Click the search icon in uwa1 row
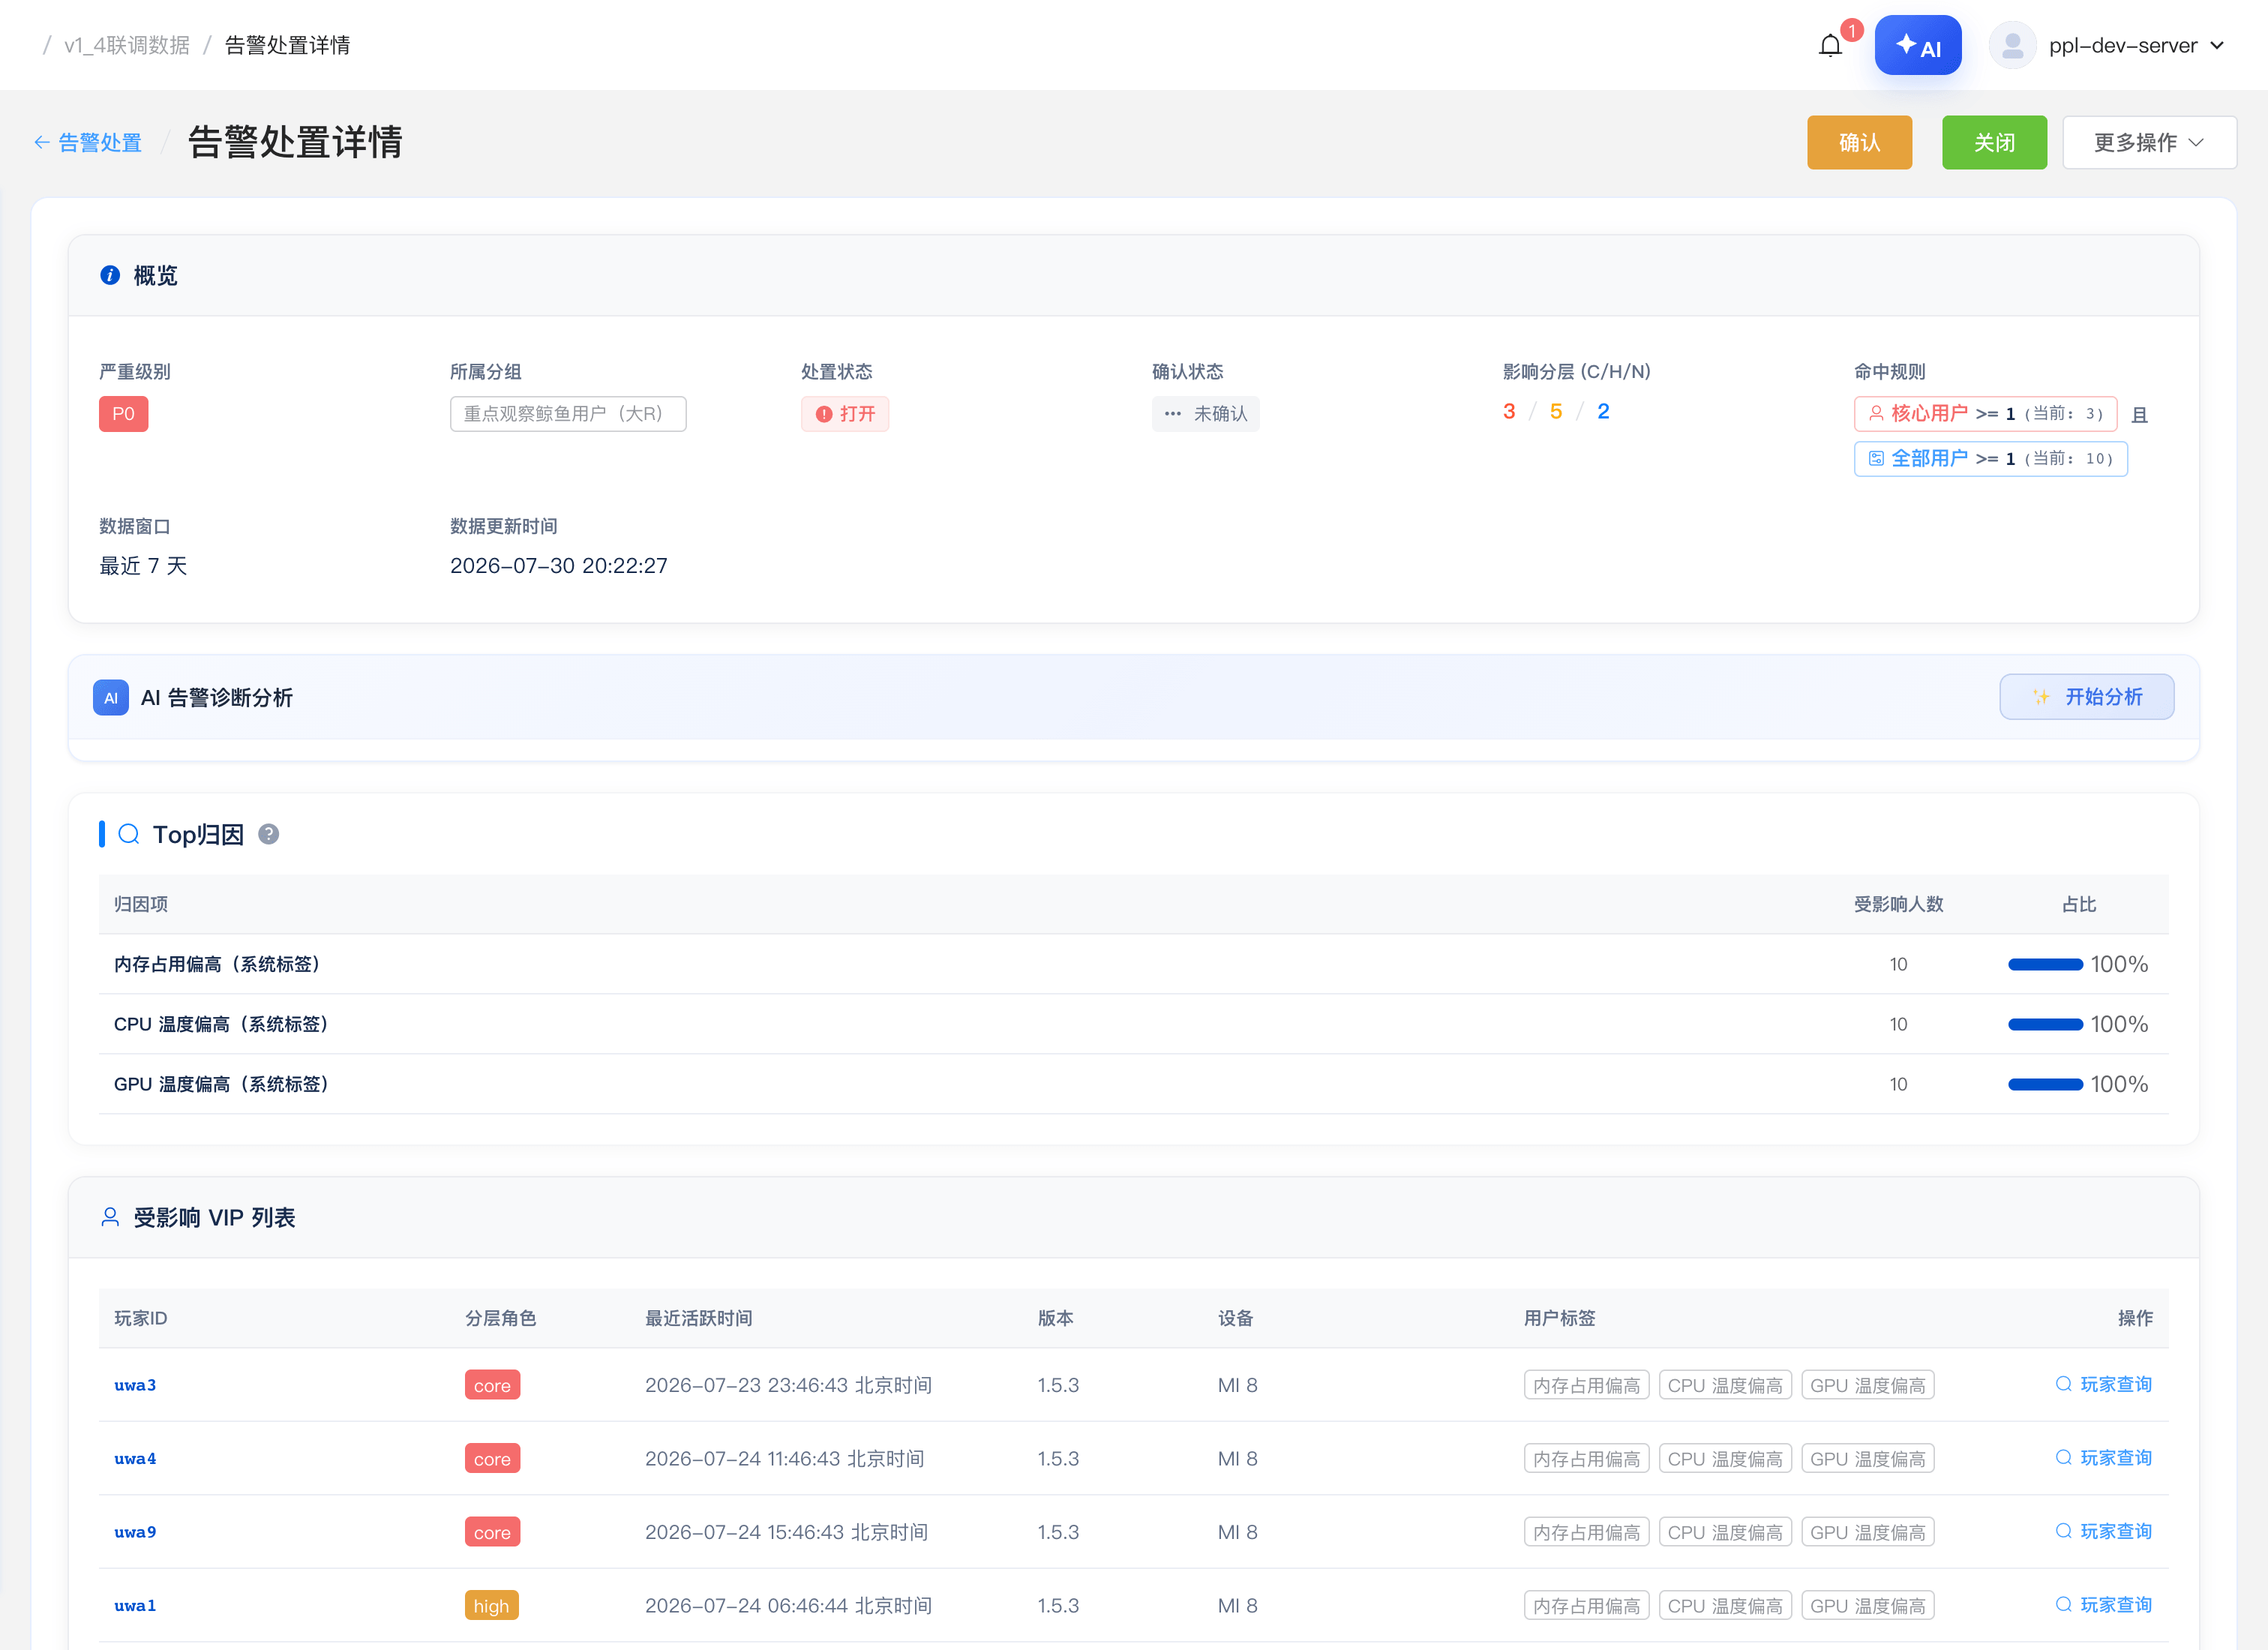The width and height of the screenshot is (2268, 1650). point(2063,1604)
